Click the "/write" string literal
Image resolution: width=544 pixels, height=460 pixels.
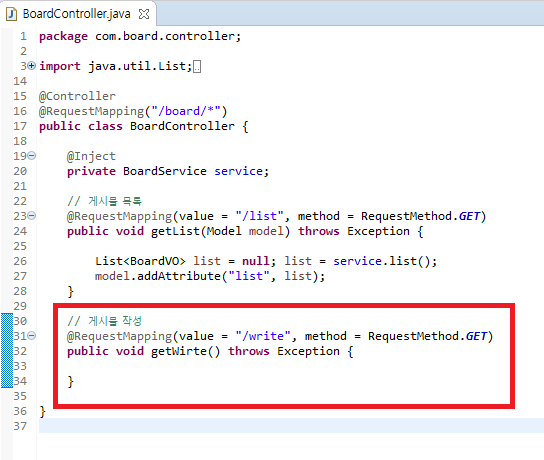[263, 336]
